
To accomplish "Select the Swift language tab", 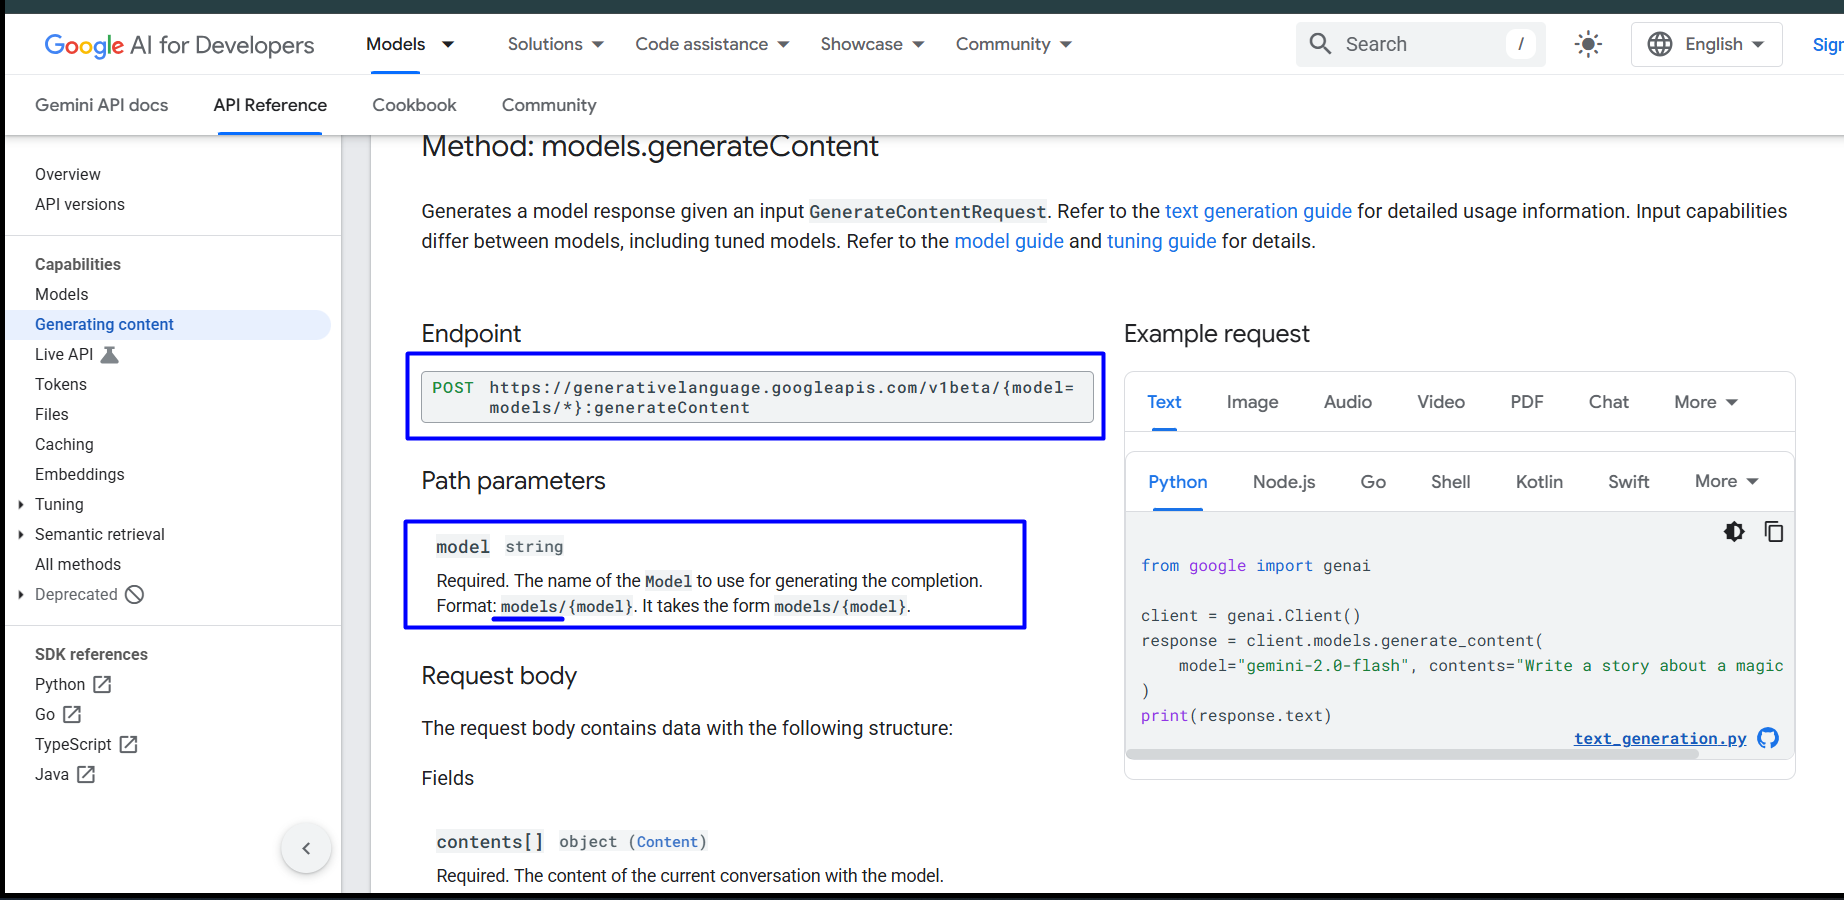I will (1628, 482).
